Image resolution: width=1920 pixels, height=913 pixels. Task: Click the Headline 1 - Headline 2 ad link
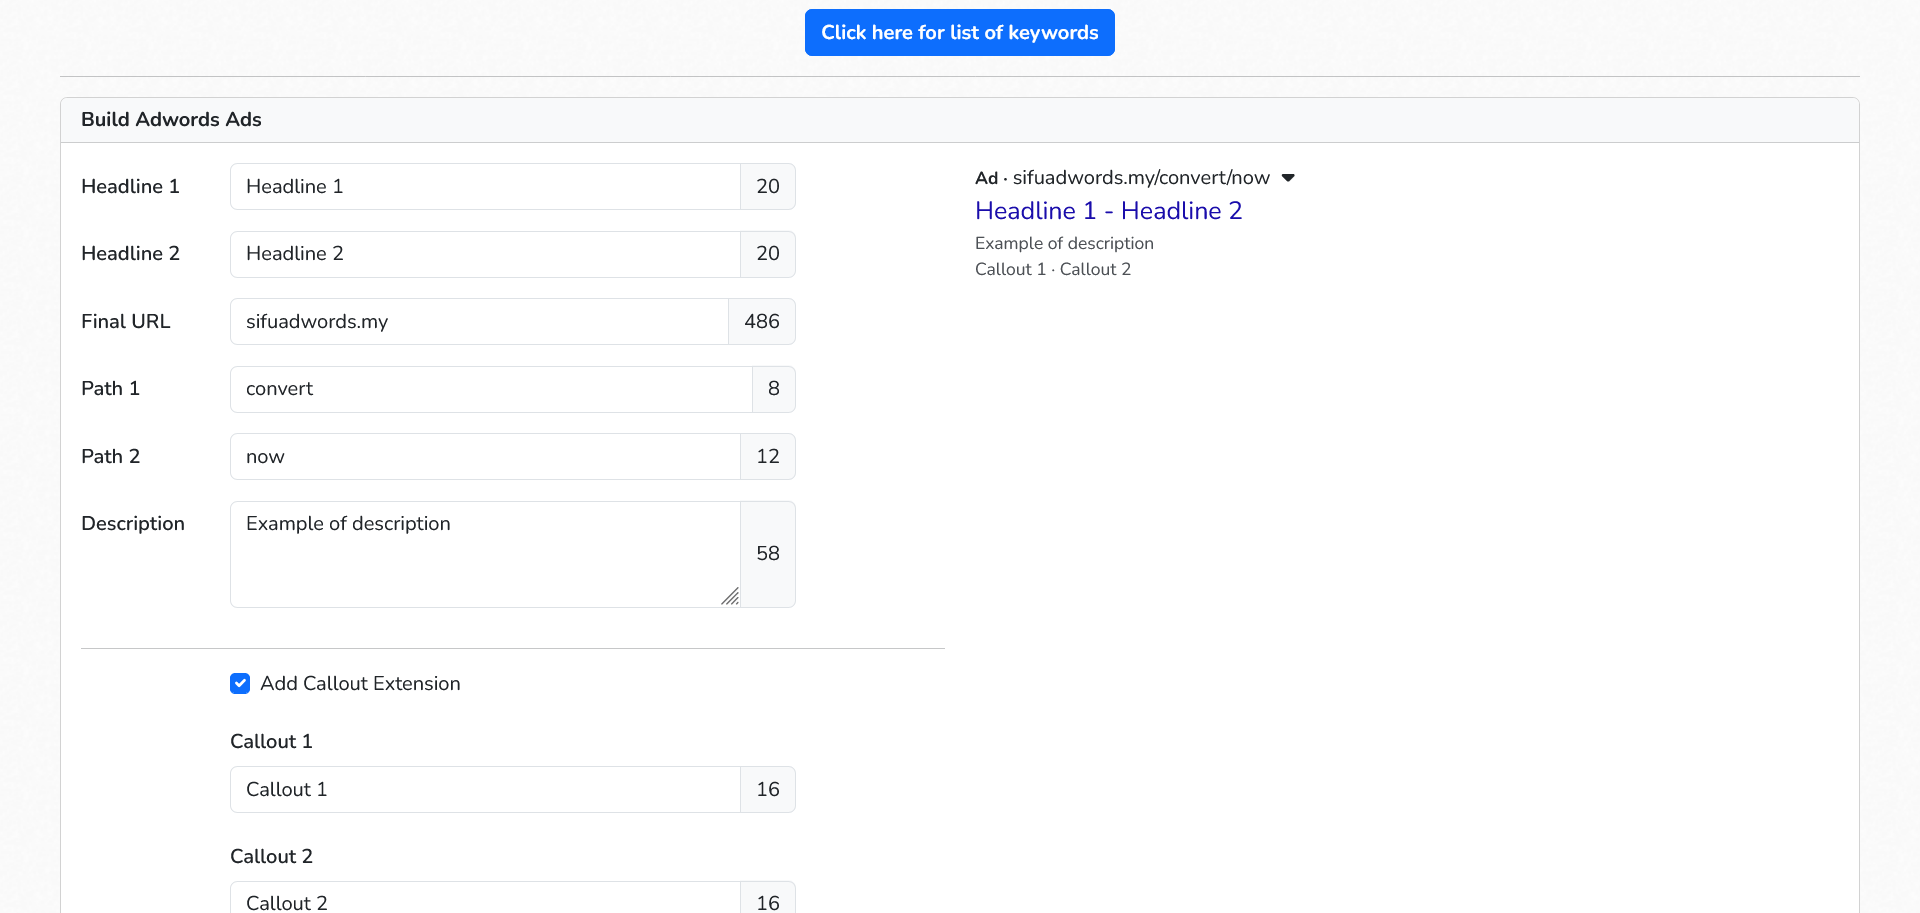(x=1108, y=211)
